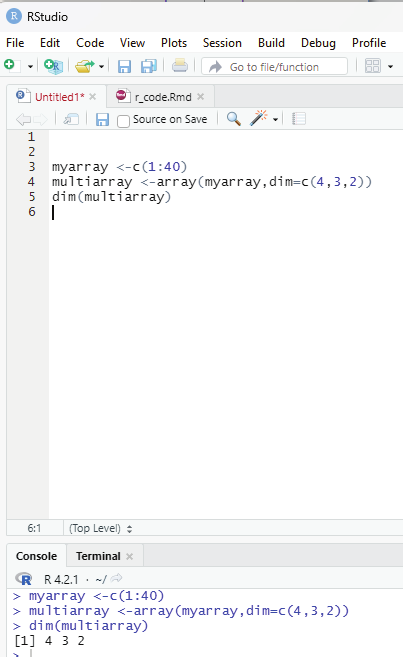Show the document in a new window
Image resolution: width=403 pixels, height=657 pixels.
pyautogui.click(x=71, y=119)
